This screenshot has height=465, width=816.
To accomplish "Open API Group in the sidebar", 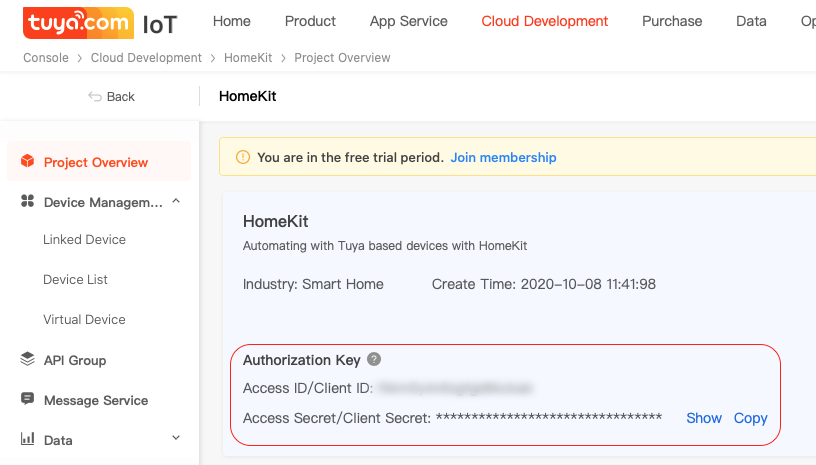I will click(75, 360).
